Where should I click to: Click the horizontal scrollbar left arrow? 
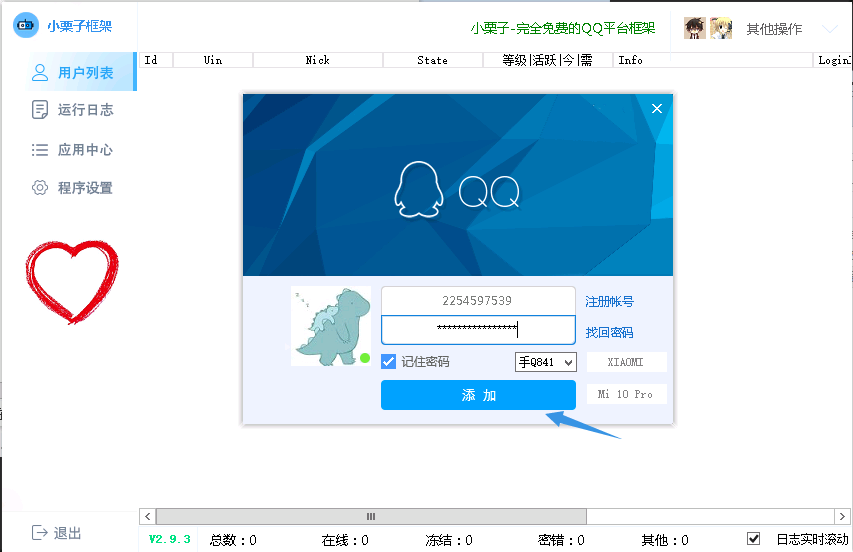(147, 516)
